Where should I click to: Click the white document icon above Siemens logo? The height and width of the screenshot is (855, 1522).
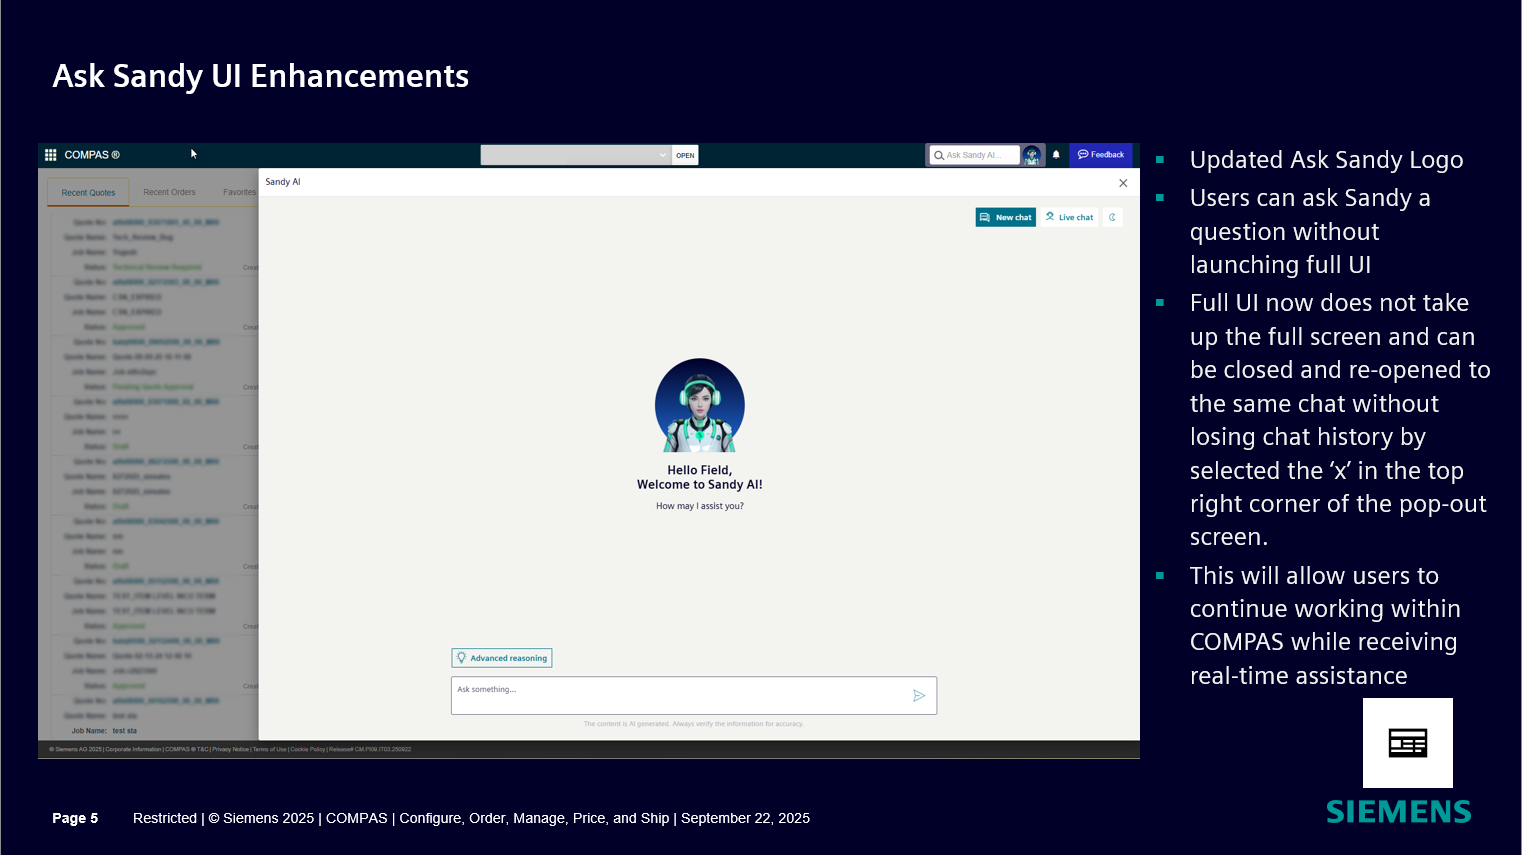coord(1408,743)
